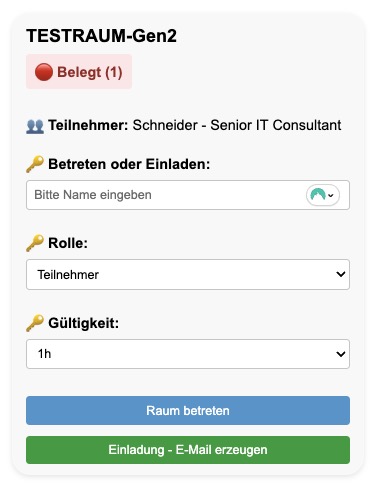Click Einladung - E-Mail erzeugen button
Image resolution: width=378 pixels, height=494 pixels.
click(x=188, y=450)
